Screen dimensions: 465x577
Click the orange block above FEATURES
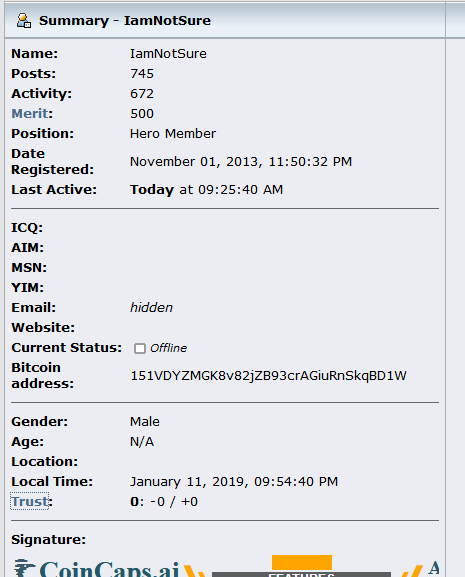click(302, 563)
